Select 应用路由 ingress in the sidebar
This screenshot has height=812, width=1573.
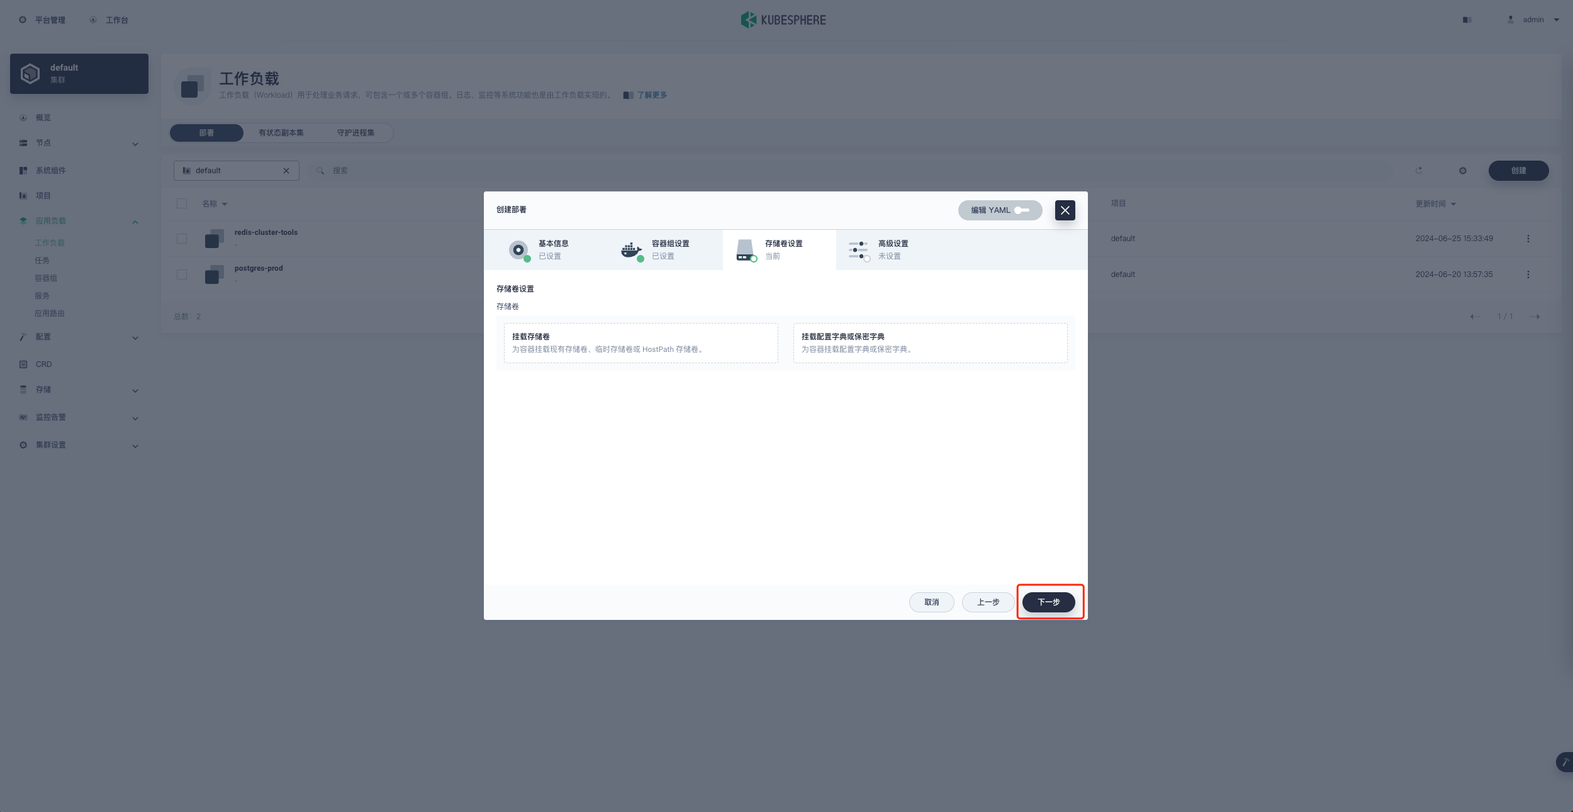click(50, 313)
